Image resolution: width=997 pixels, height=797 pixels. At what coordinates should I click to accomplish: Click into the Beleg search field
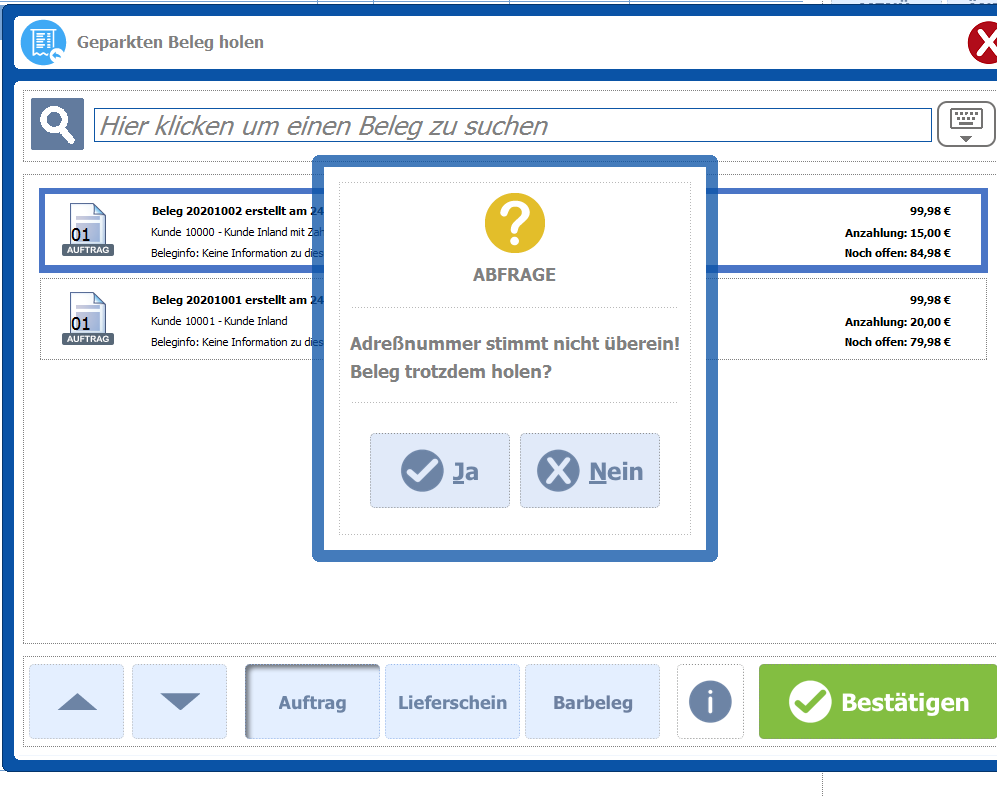point(512,126)
